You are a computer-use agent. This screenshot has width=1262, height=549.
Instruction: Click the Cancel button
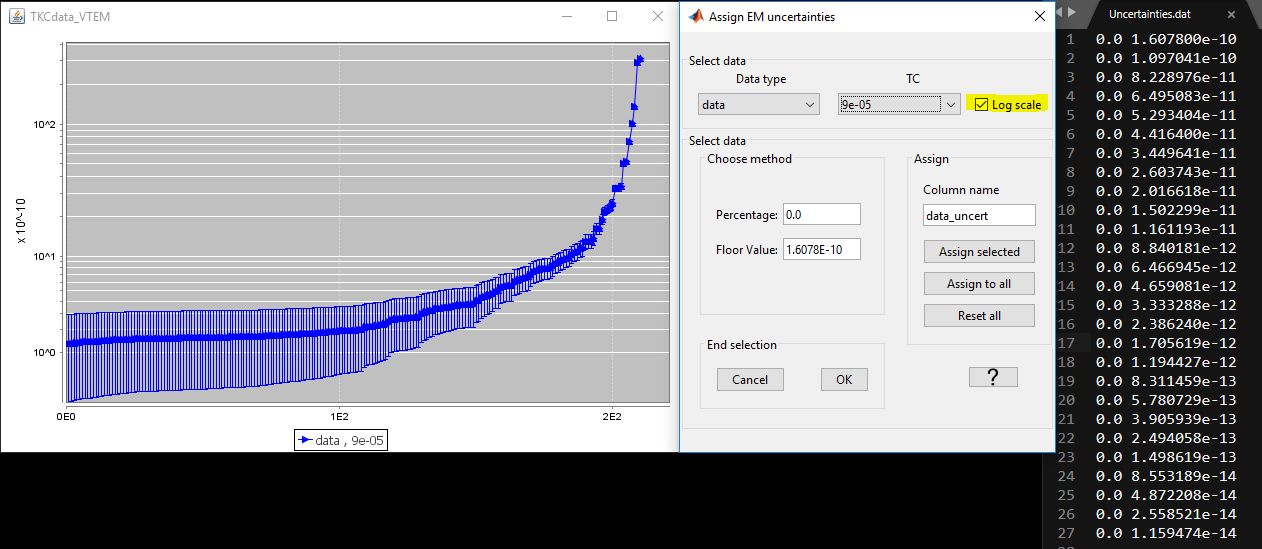[x=750, y=379]
